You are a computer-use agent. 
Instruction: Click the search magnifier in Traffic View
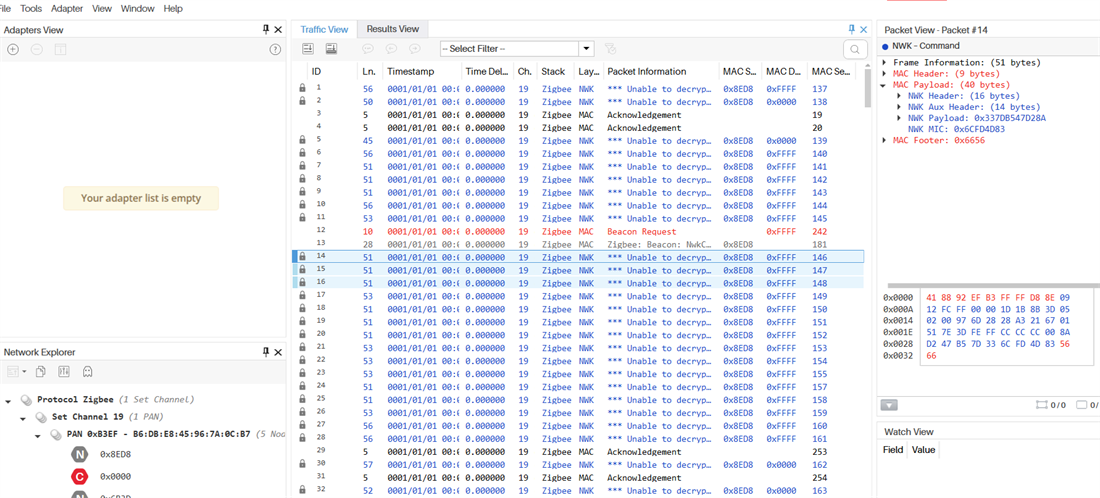tap(854, 49)
